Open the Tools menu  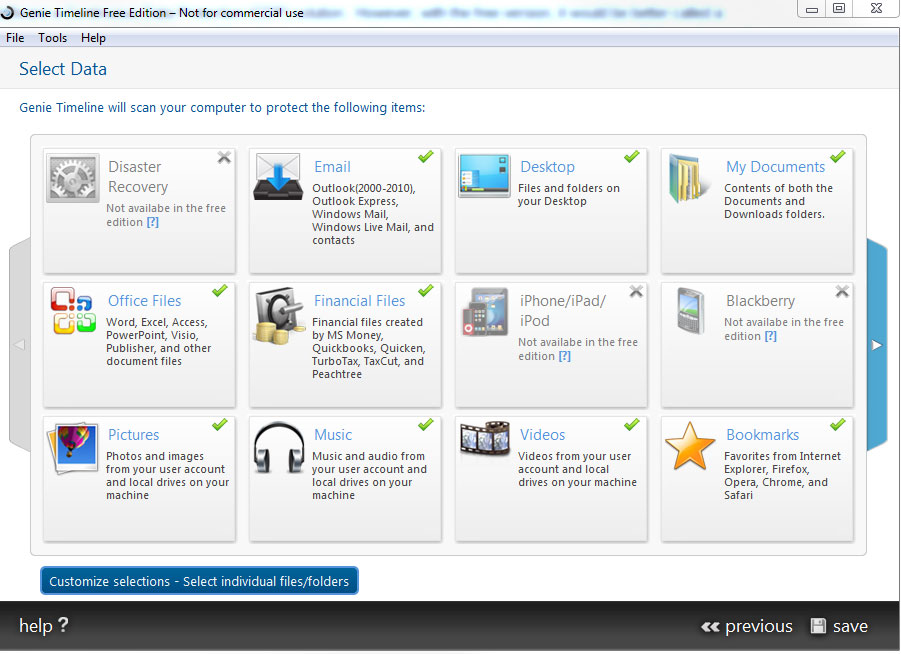point(52,38)
